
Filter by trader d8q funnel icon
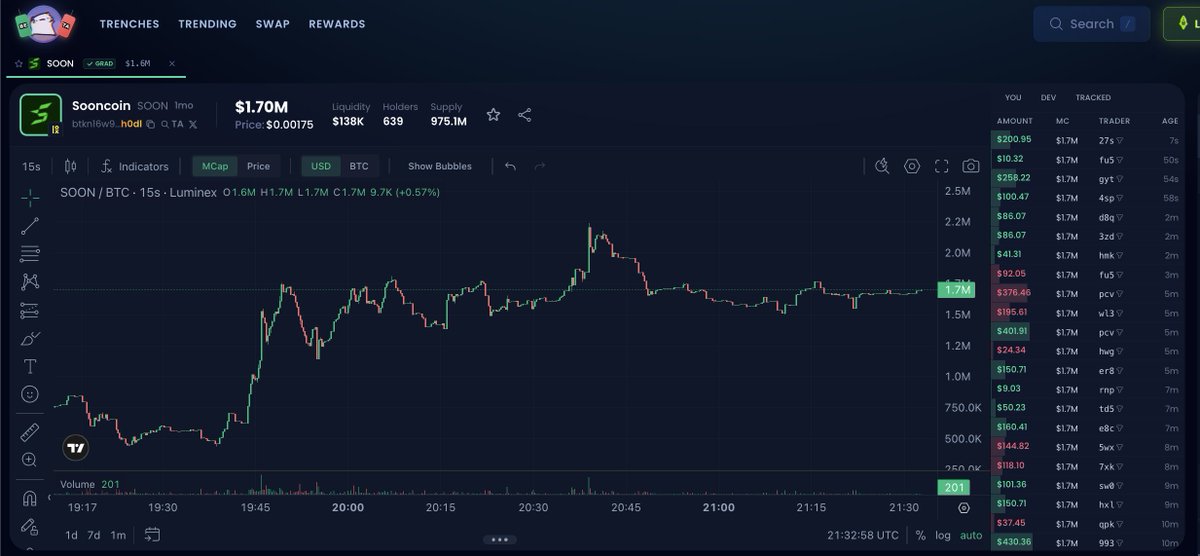tap(1121, 217)
